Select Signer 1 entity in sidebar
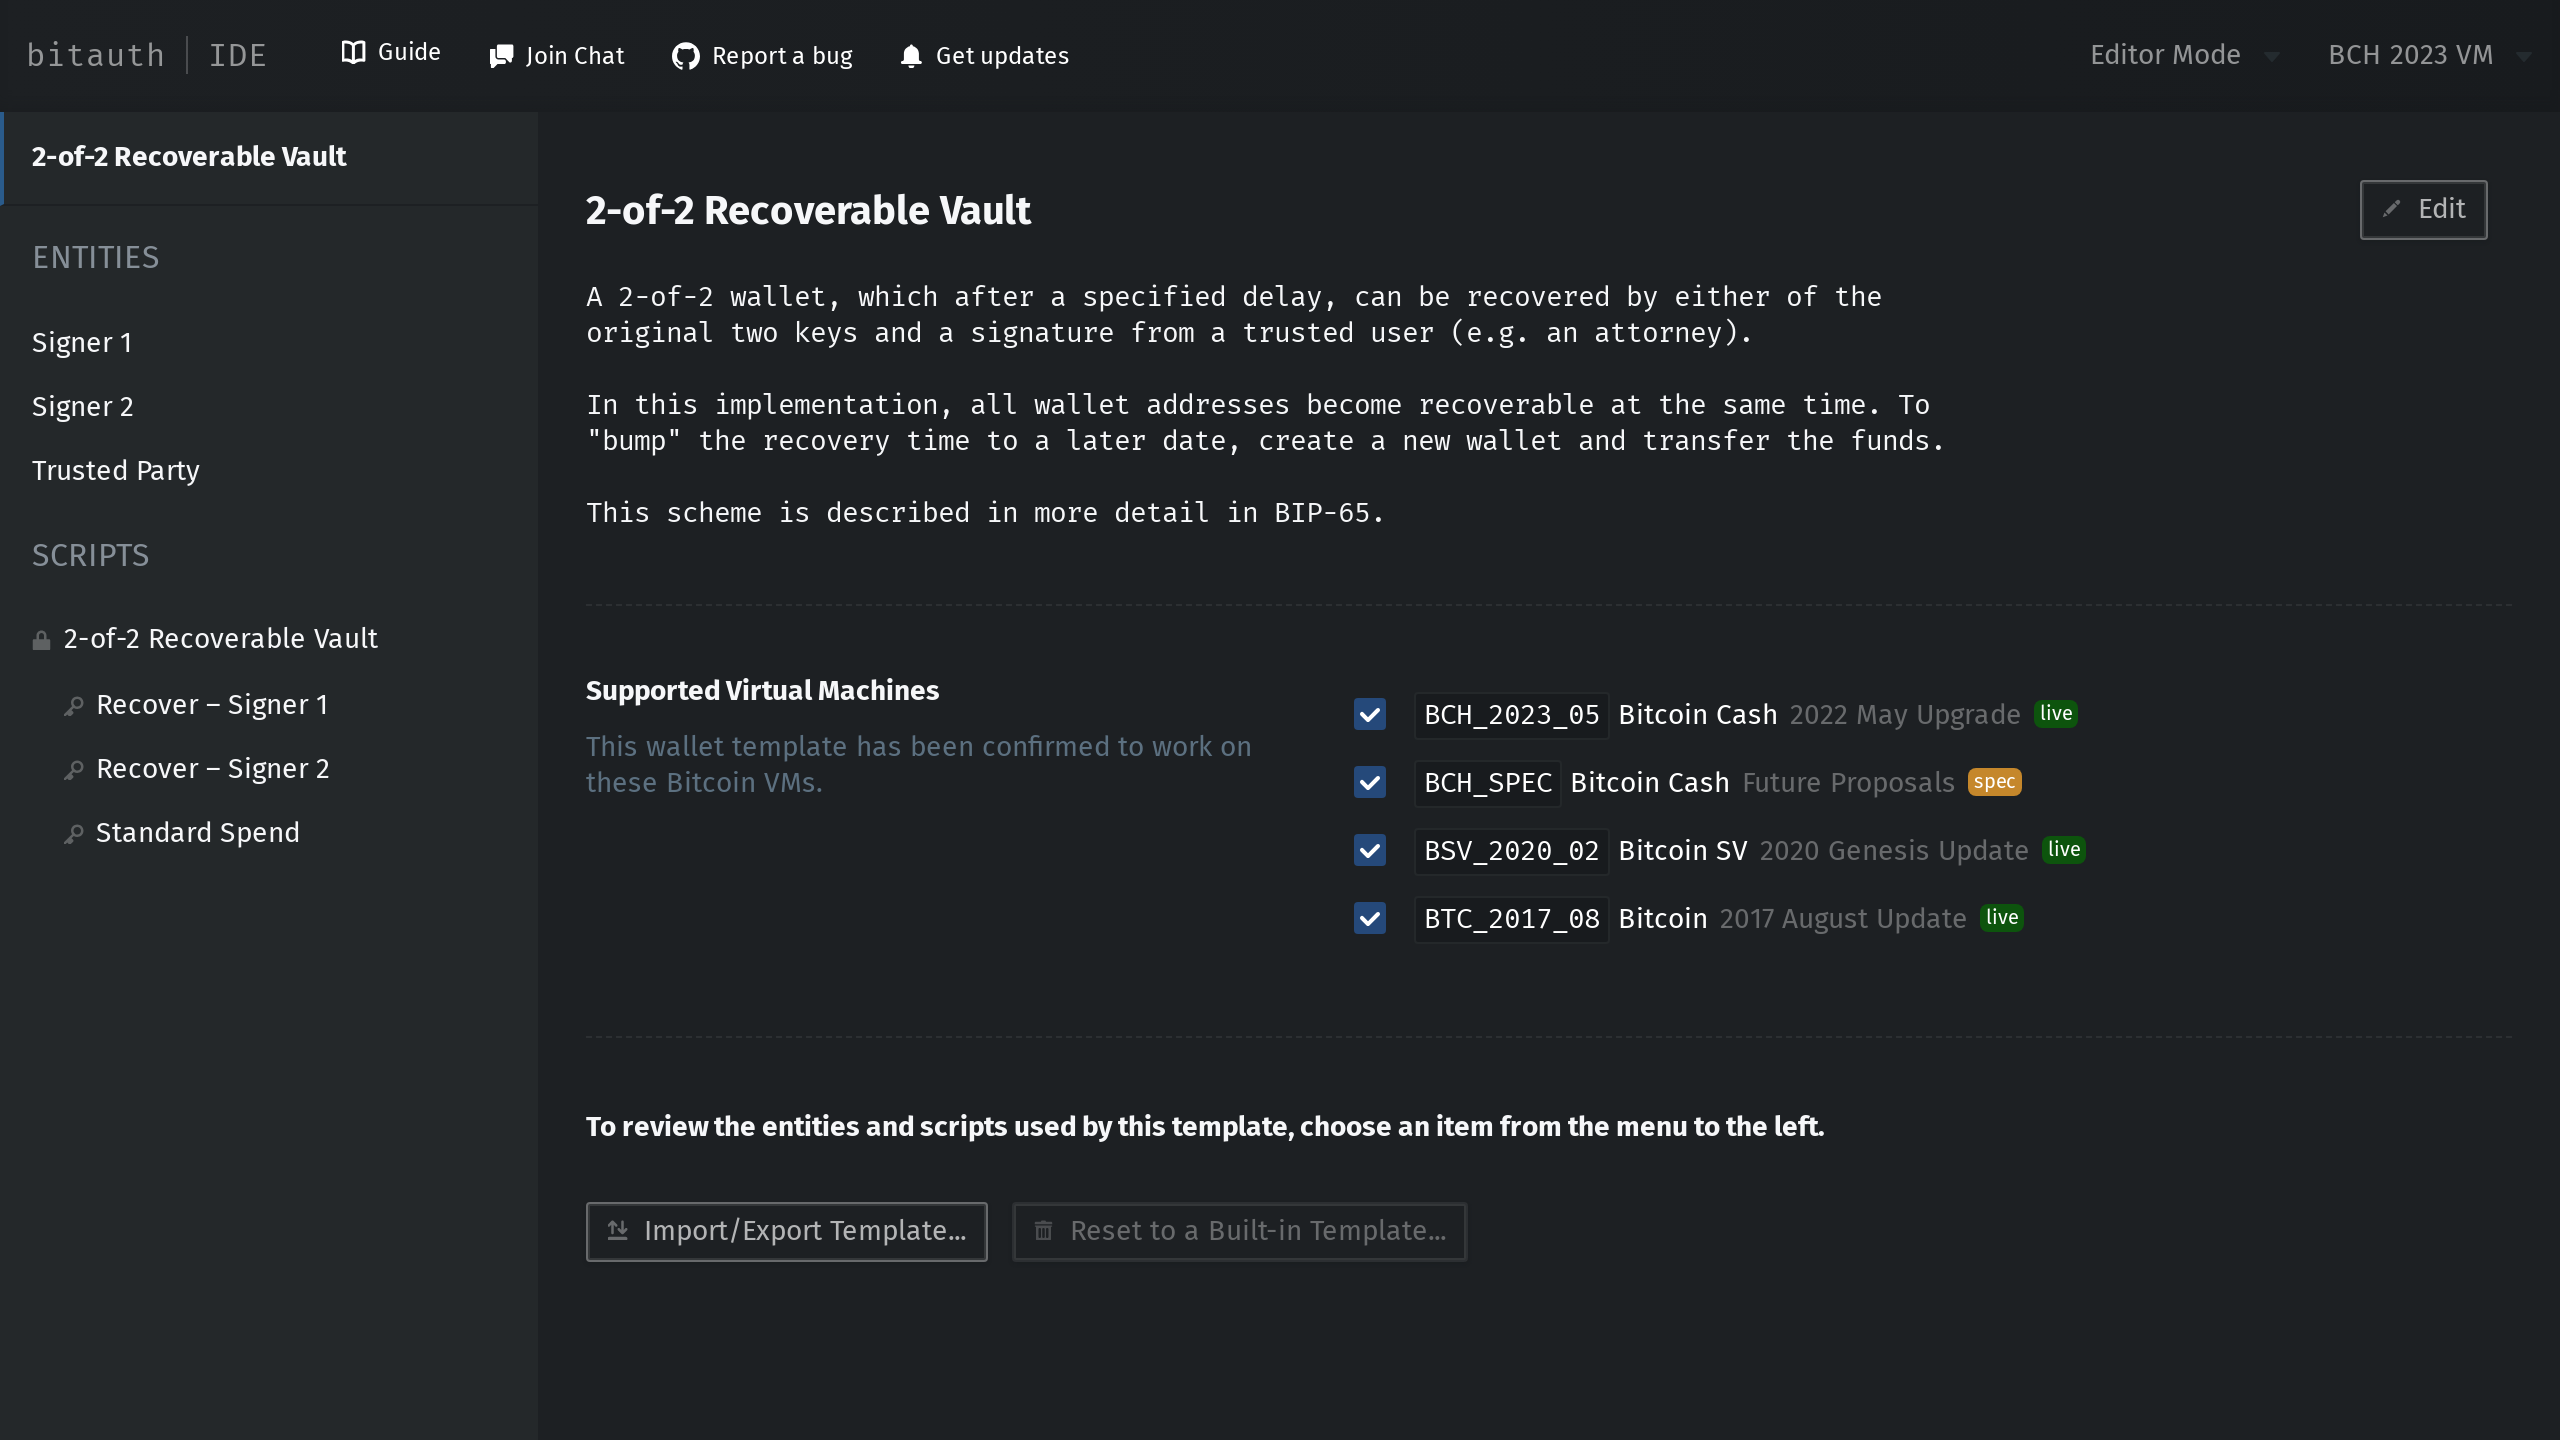 pos(82,343)
